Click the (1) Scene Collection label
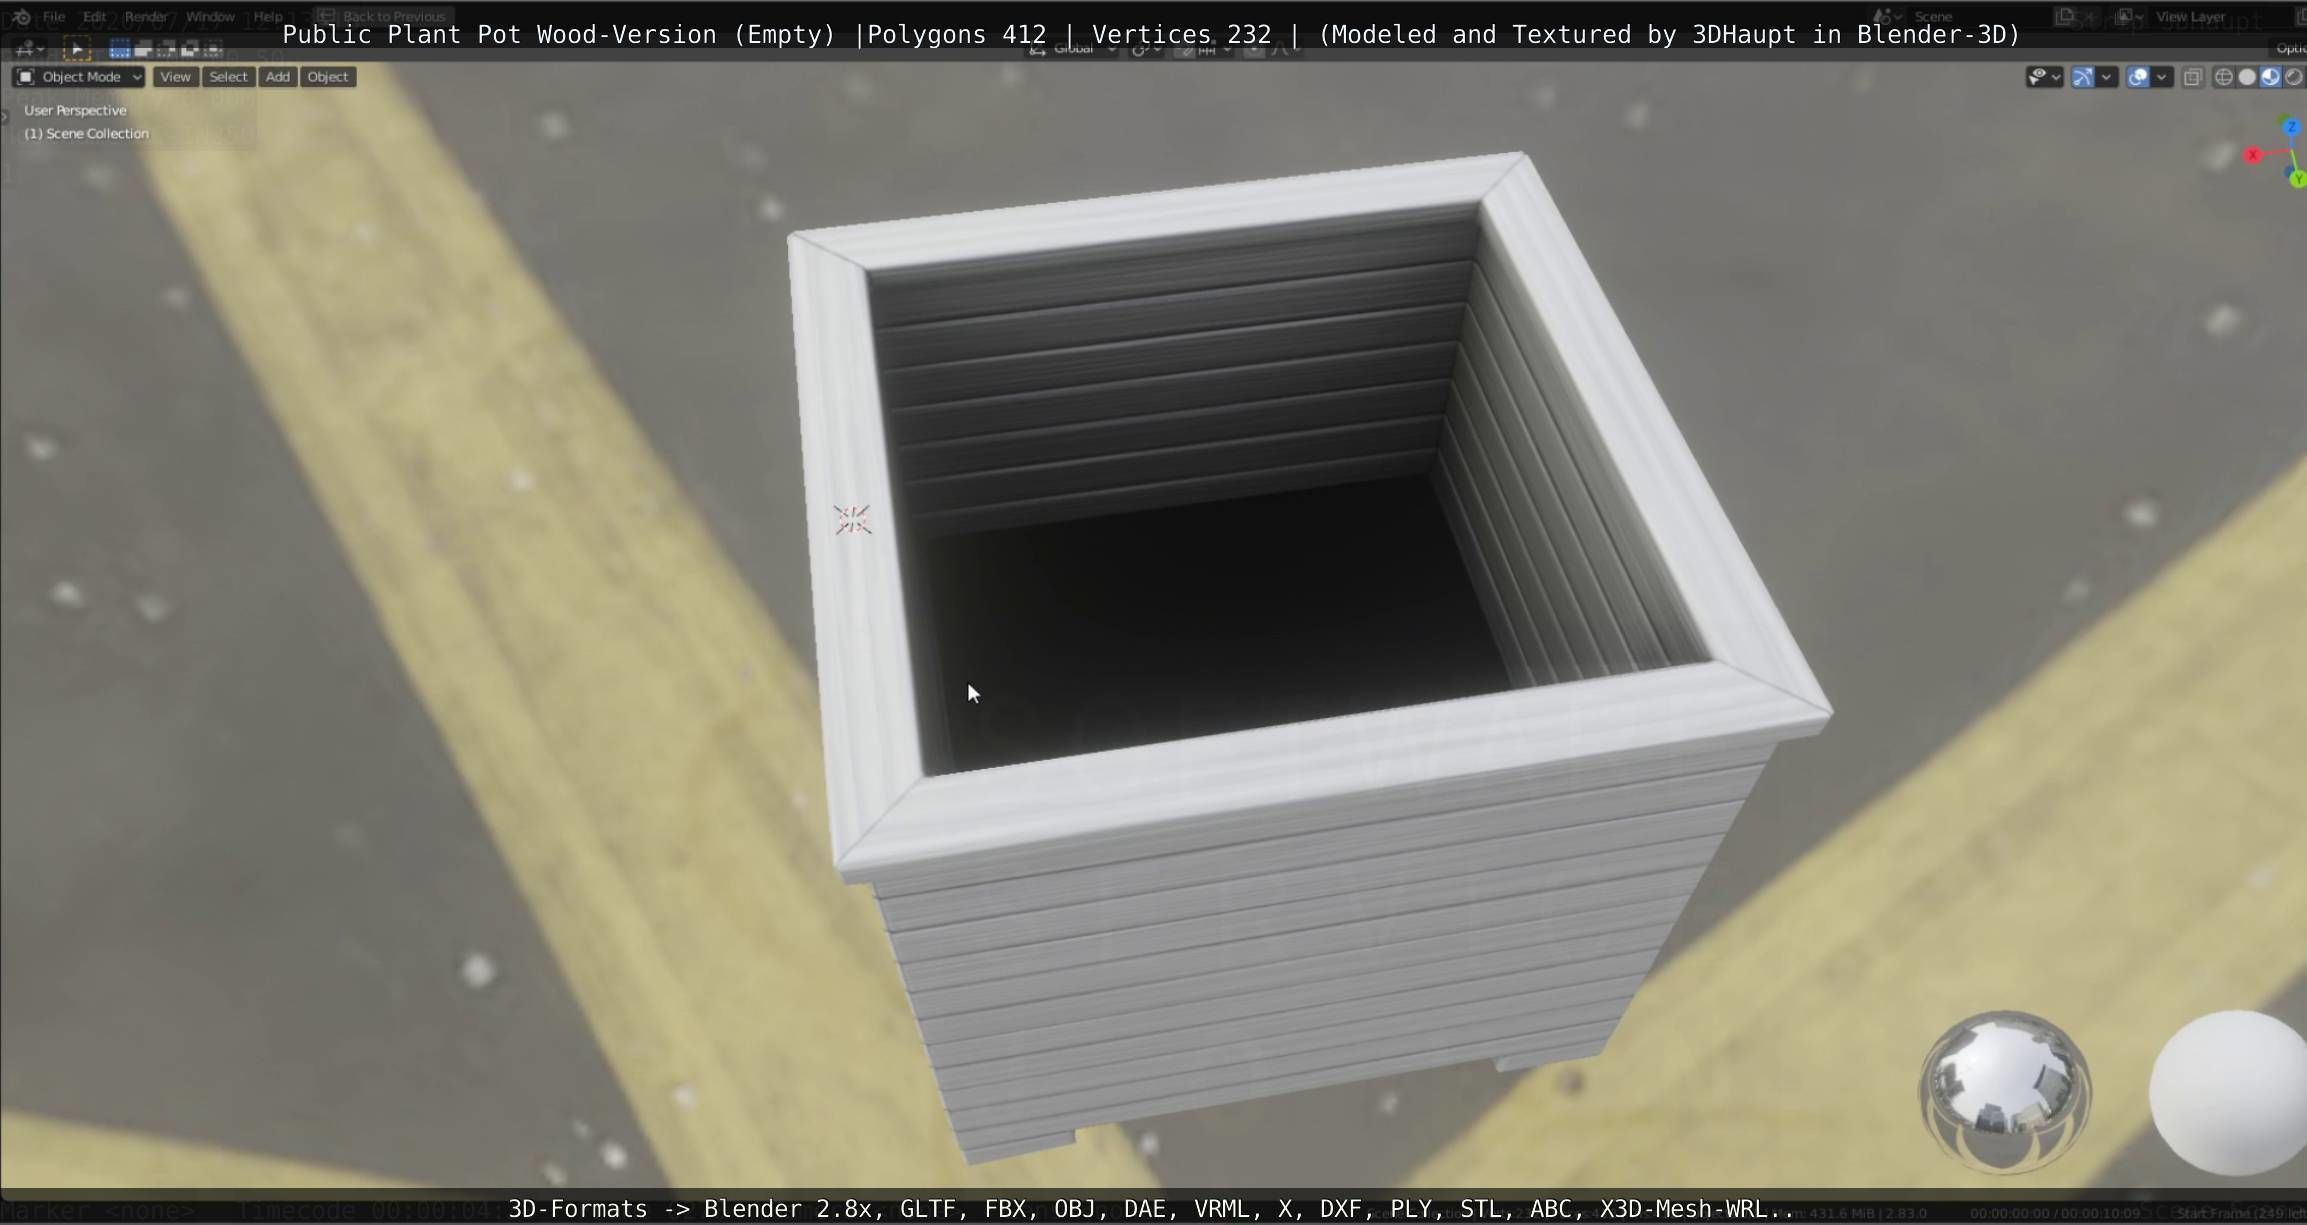The width and height of the screenshot is (2307, 1225). coord(87,133)
